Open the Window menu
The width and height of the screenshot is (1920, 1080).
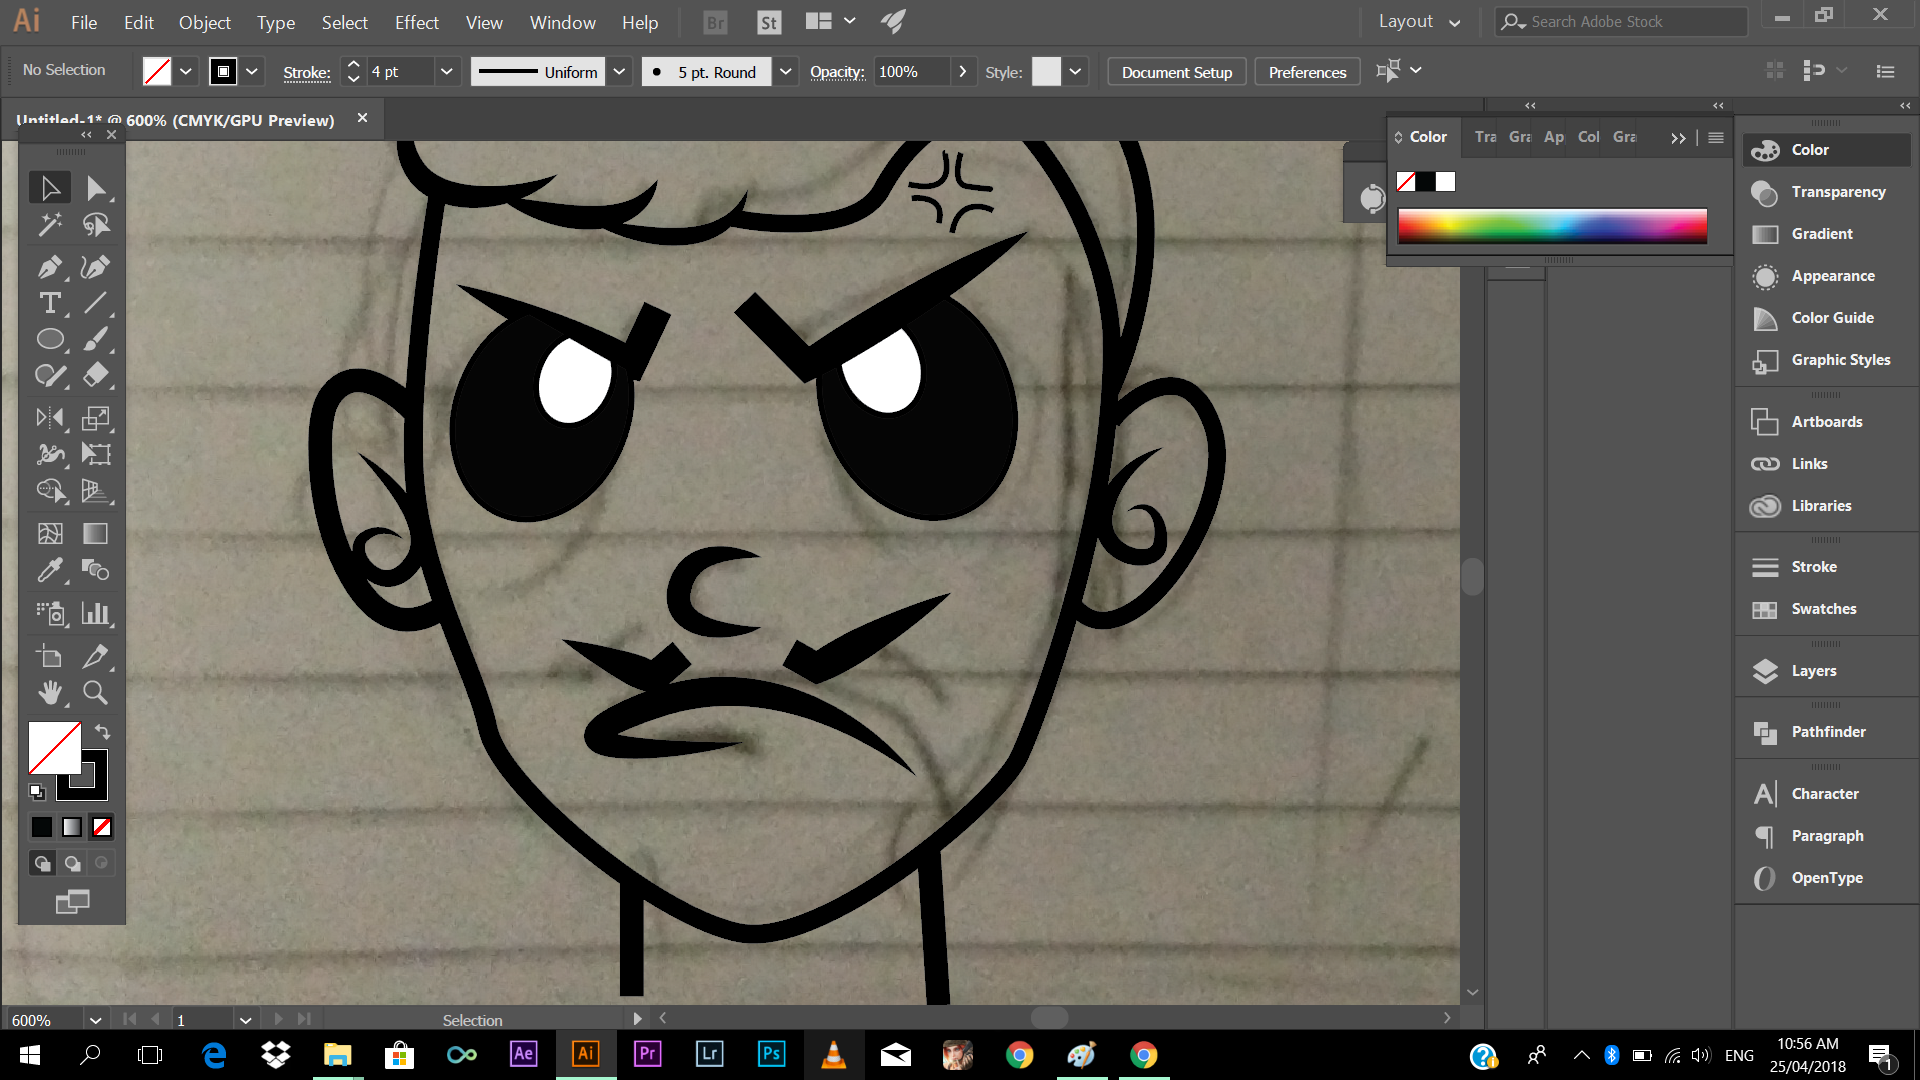pyautogui.click(x=562, y=22)
